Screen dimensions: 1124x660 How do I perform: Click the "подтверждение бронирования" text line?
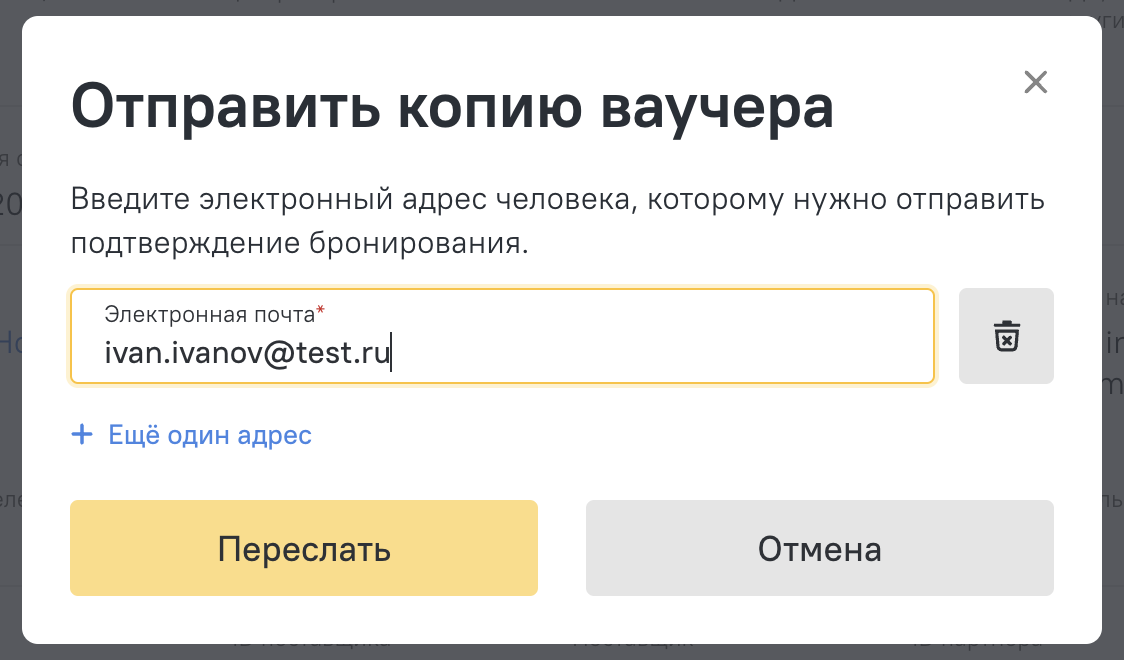pyautogui.click(x=299, y=244)
